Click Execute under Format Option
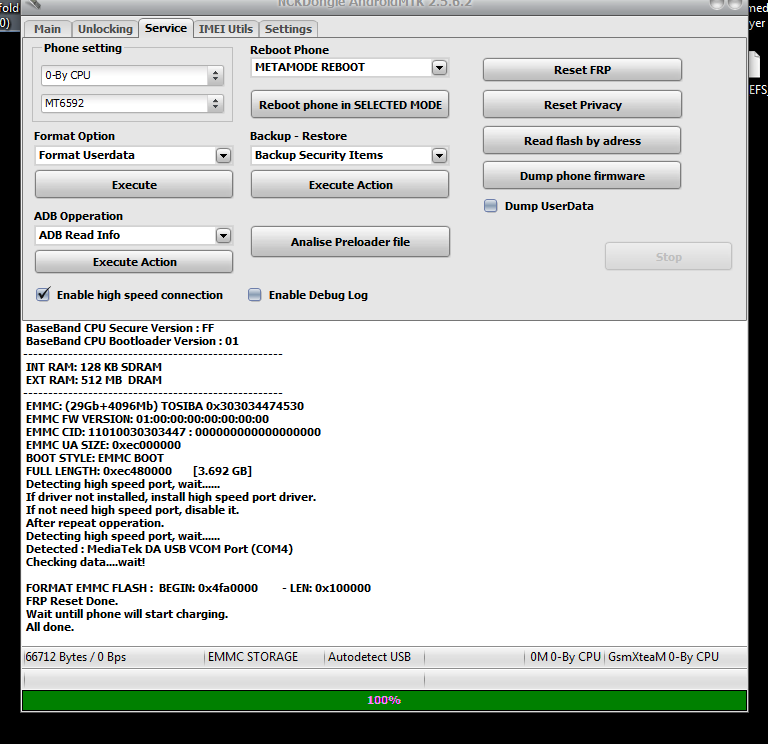This screenshot has width=768, height=744. 134,185
